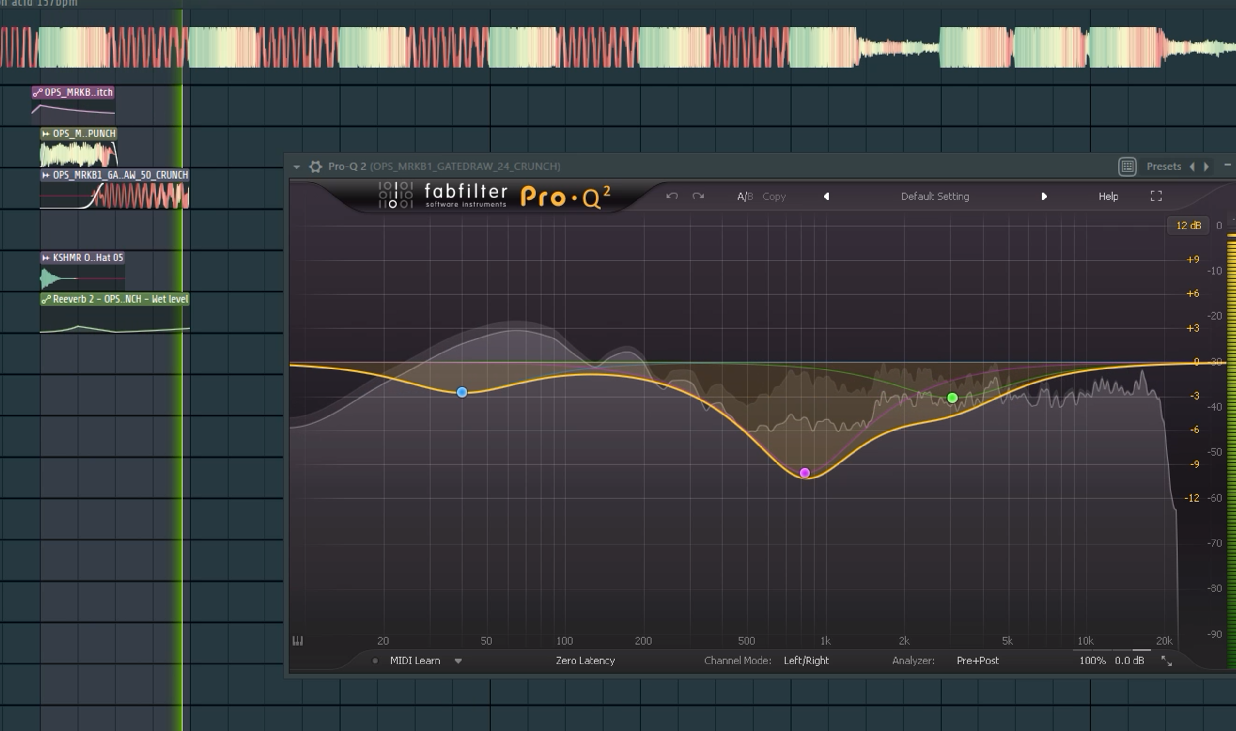Image resolution: width=1236 pixels, height=731 pixels.
Task: Select the purple EQ band node near 1k
Action: click(x=805, y=473)
